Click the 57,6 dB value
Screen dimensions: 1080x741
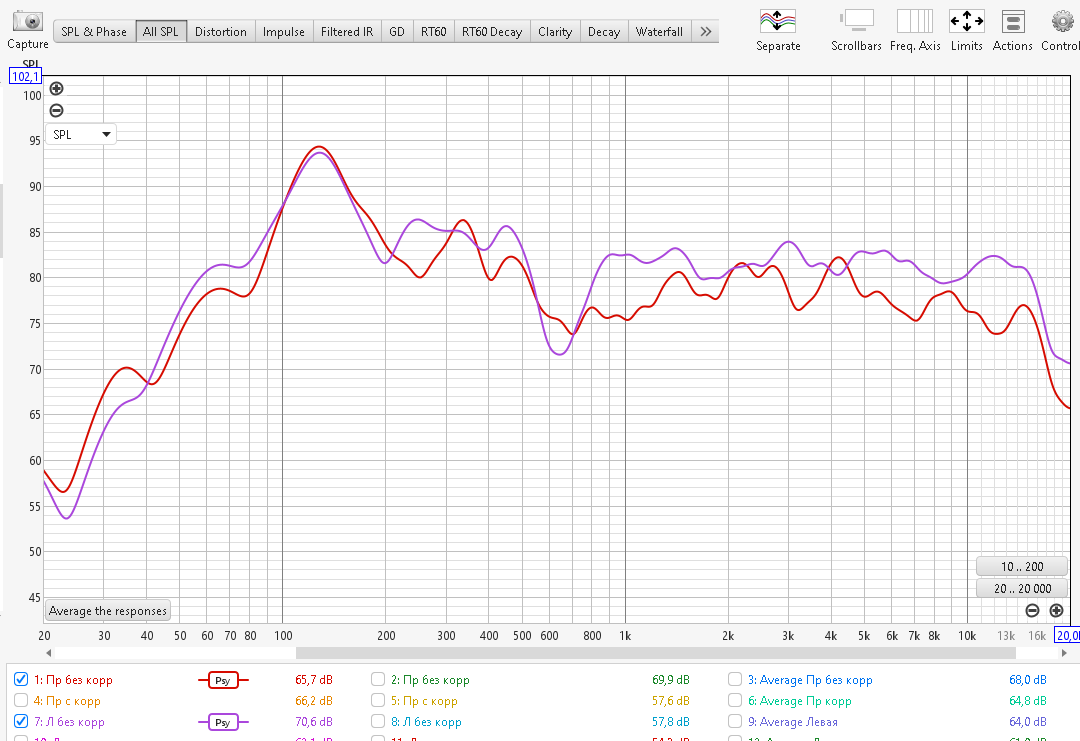click(x=670, y=701)
